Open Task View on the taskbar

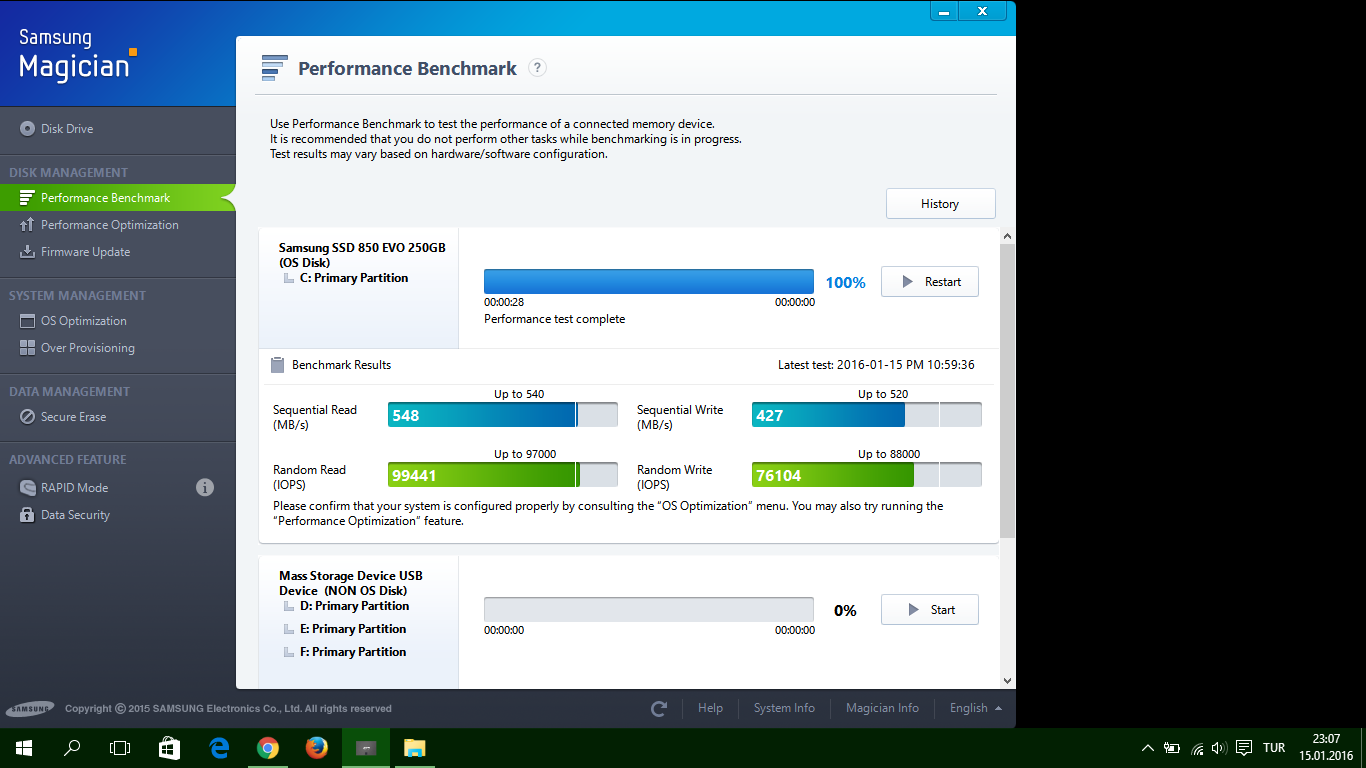tap(120, 748)
